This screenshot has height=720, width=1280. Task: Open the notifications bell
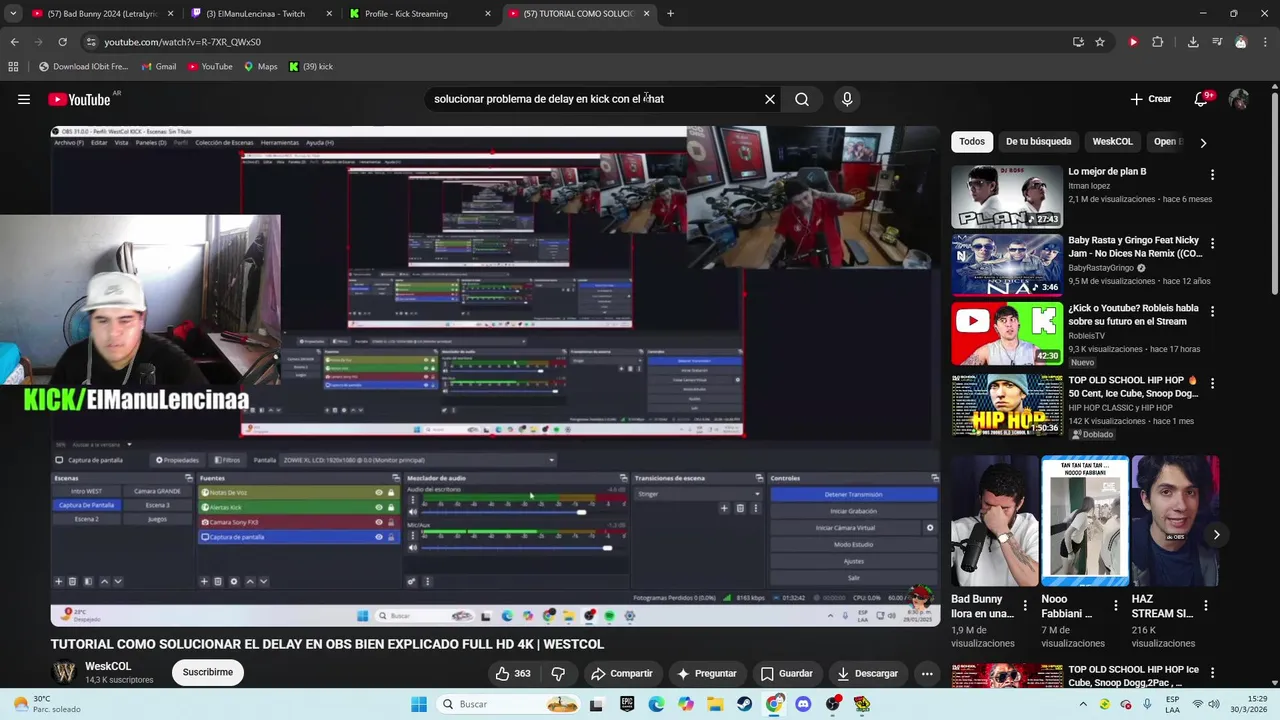pyautogui.click(x=1202, y=99)
